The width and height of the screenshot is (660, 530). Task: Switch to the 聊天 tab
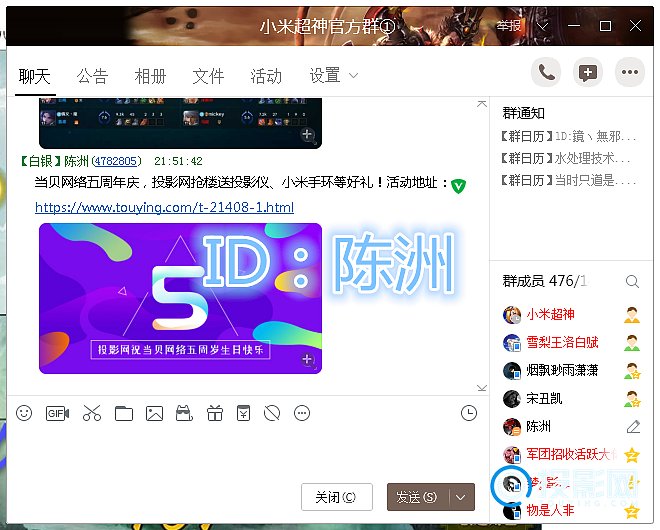pyautogui.click(x=35, y=76)
